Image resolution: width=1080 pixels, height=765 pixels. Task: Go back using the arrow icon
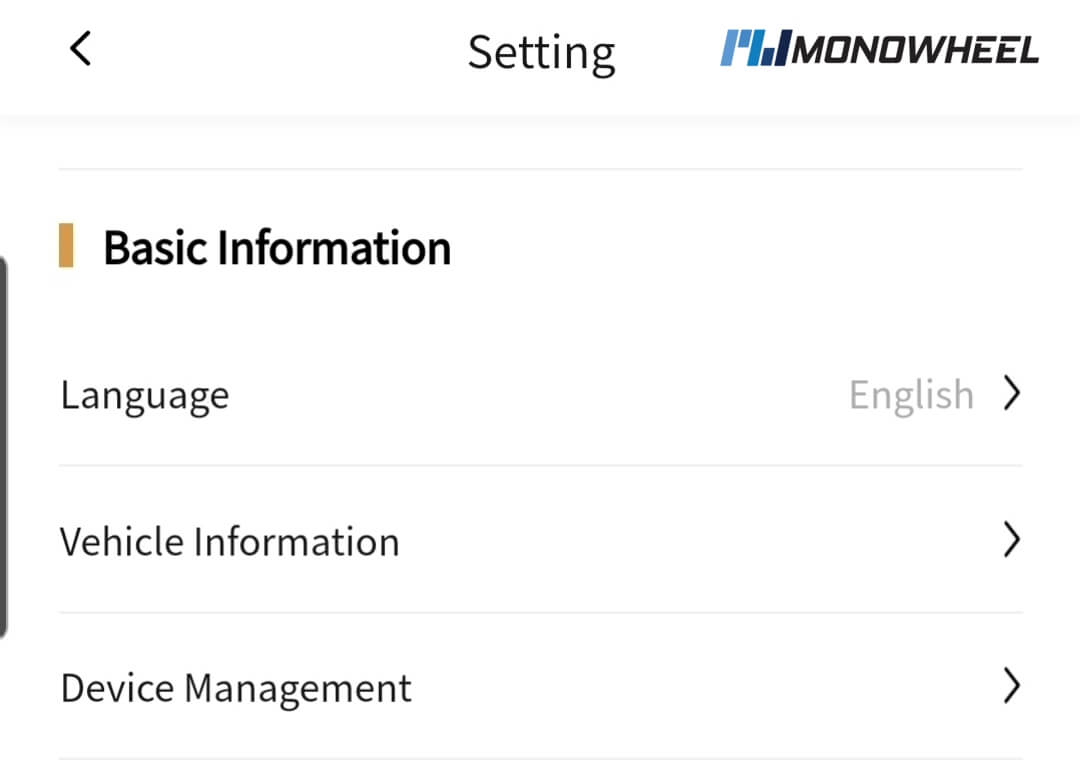coord(81,48)
